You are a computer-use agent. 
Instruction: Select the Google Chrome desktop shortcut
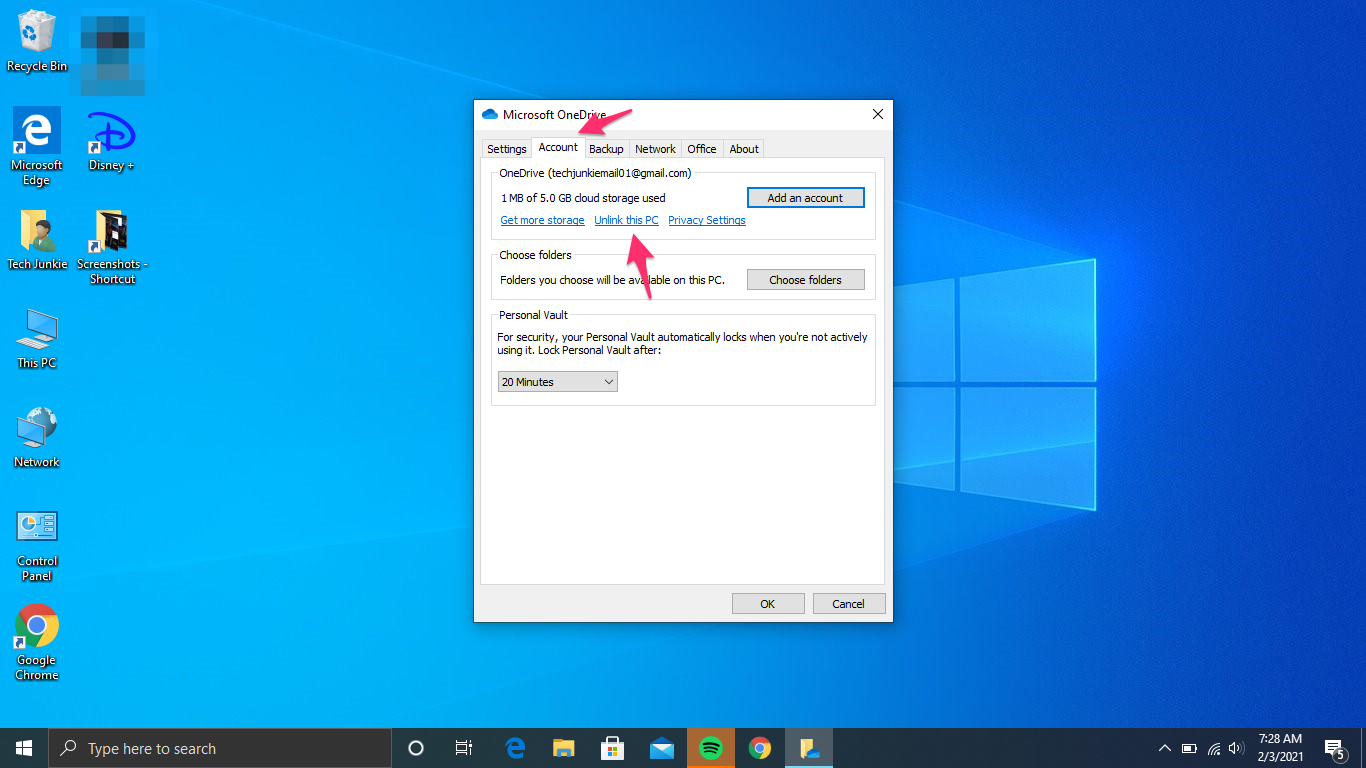37,642
